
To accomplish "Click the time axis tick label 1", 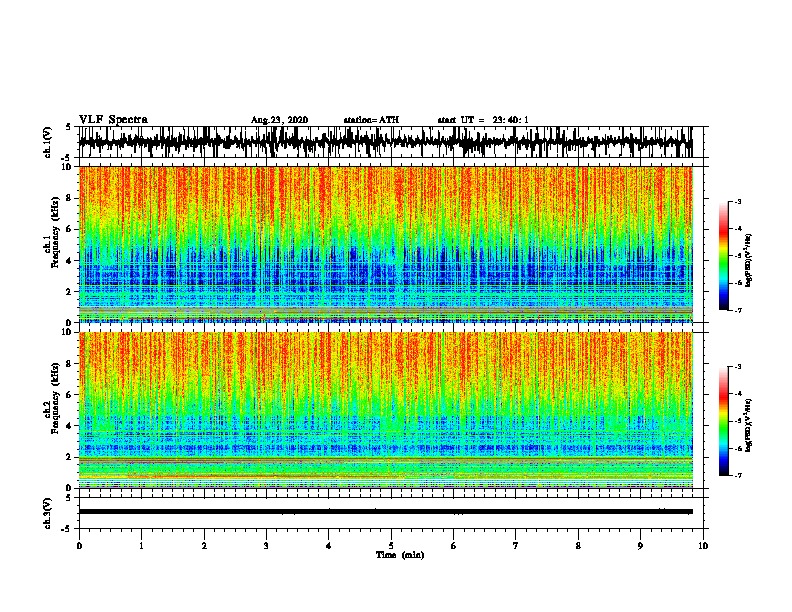I will (141, 546).
